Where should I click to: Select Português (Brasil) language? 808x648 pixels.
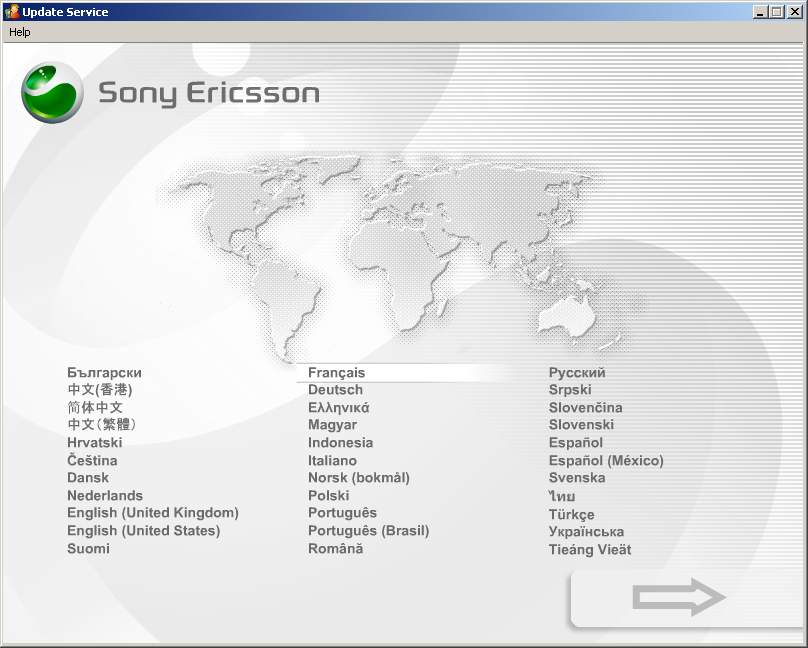click(368, 531)
